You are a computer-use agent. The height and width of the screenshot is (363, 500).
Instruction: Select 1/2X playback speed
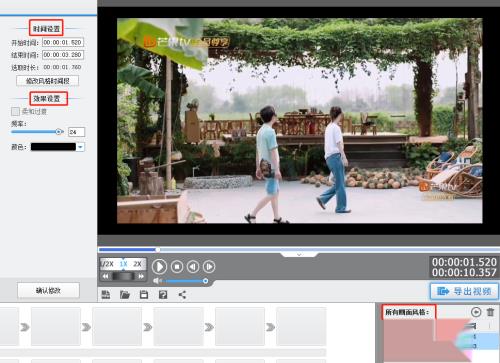(107, 264)
